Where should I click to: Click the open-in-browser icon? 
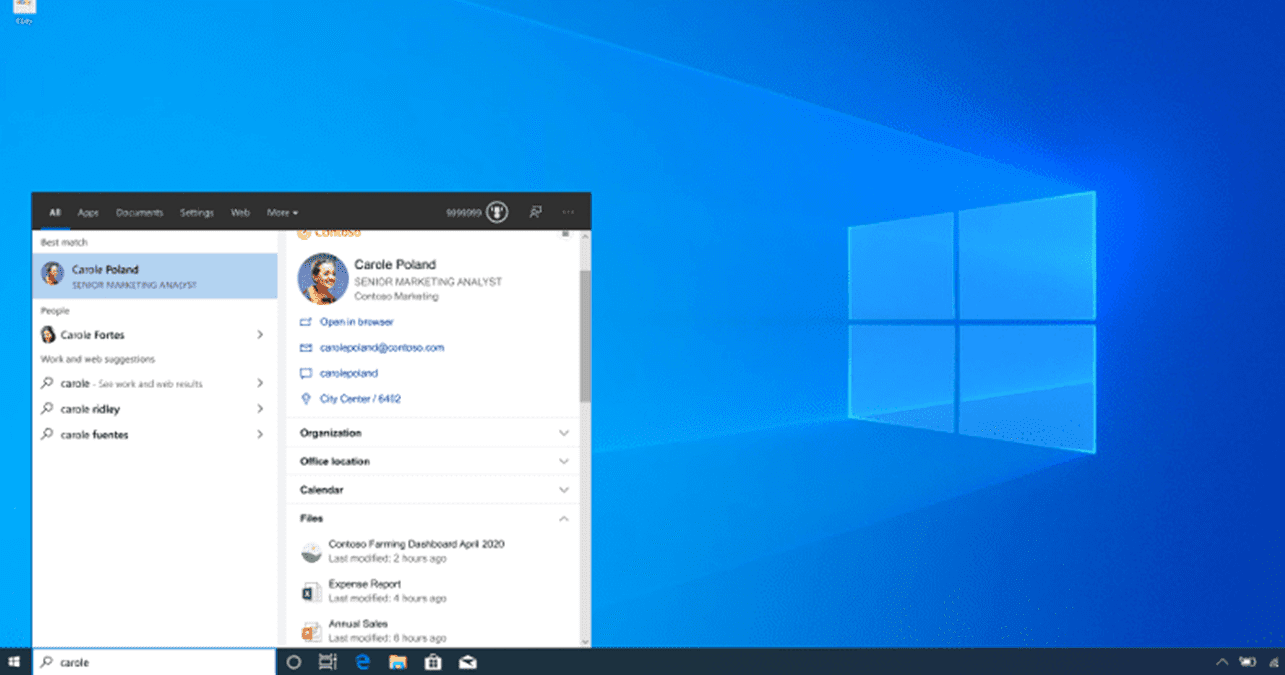tap(306, 322)
